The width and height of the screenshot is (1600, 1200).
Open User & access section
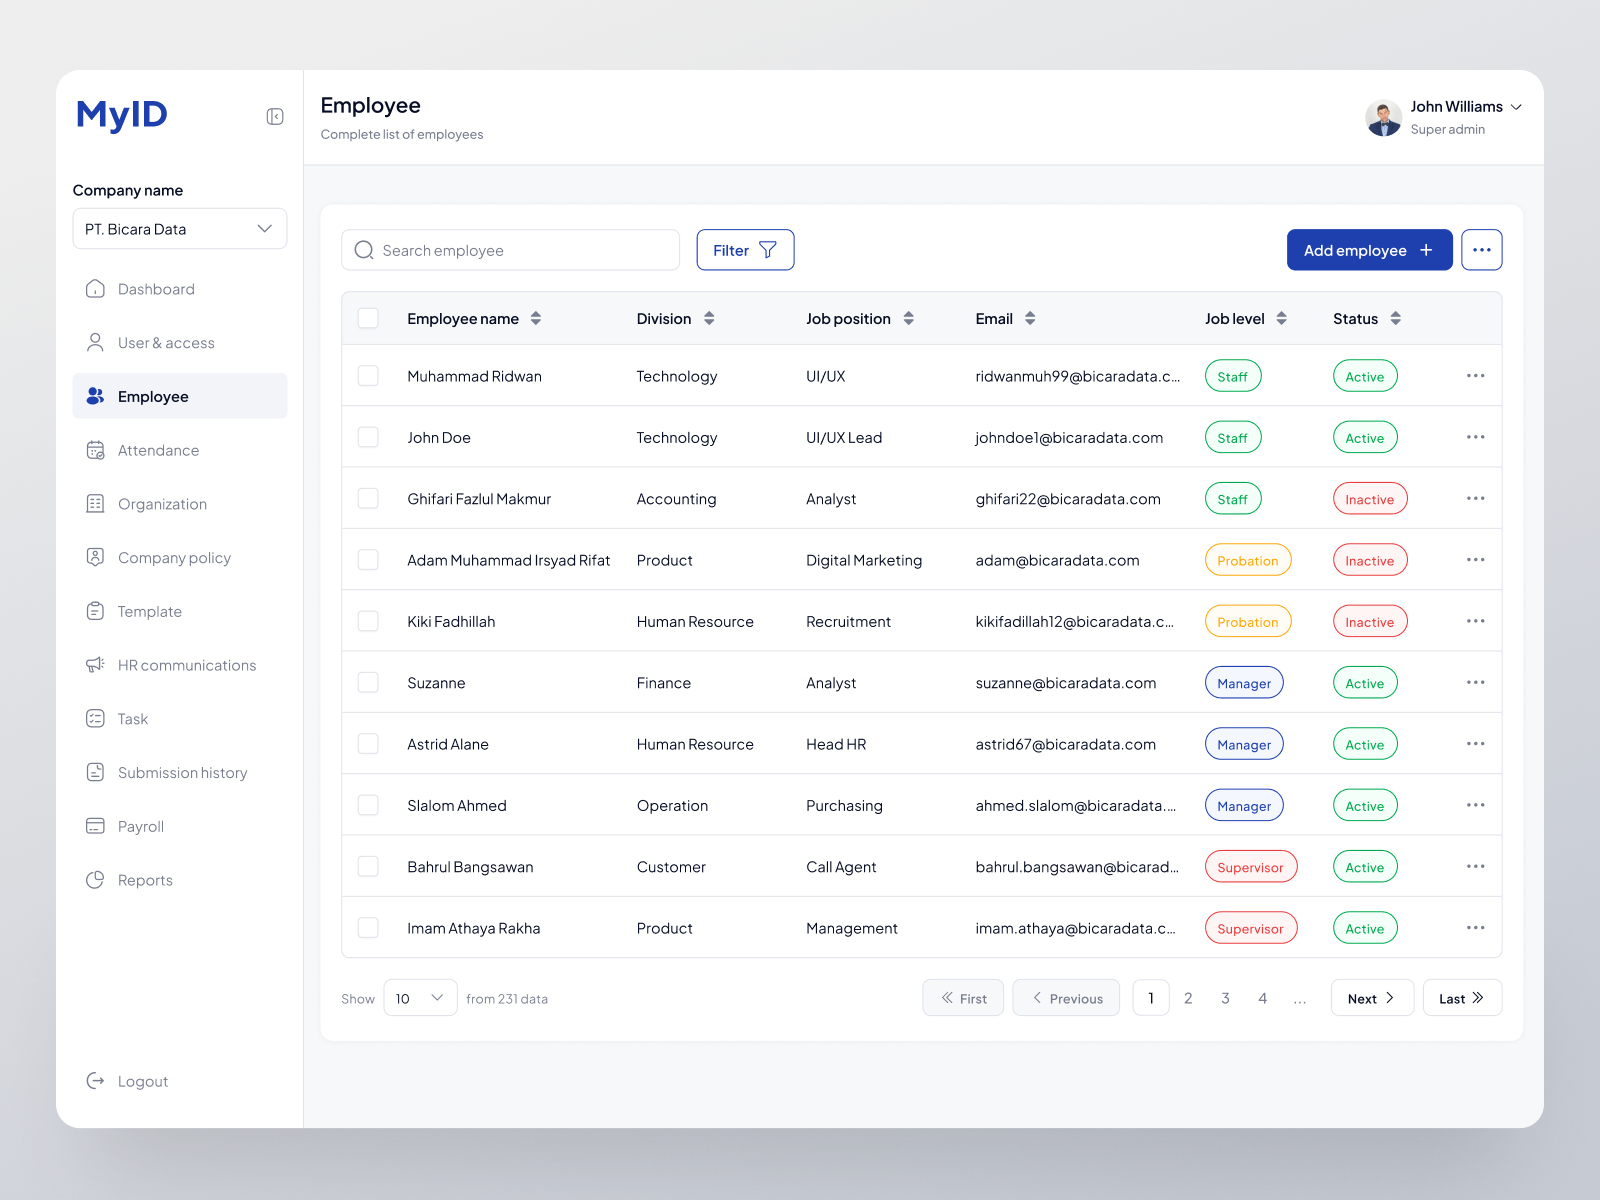tap(180, 343)
